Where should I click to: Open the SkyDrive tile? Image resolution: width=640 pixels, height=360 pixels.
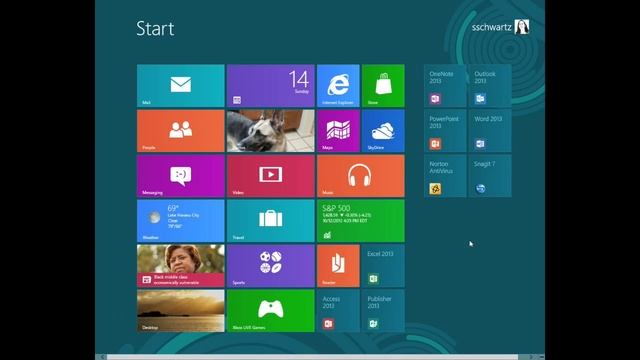(383, 131)
